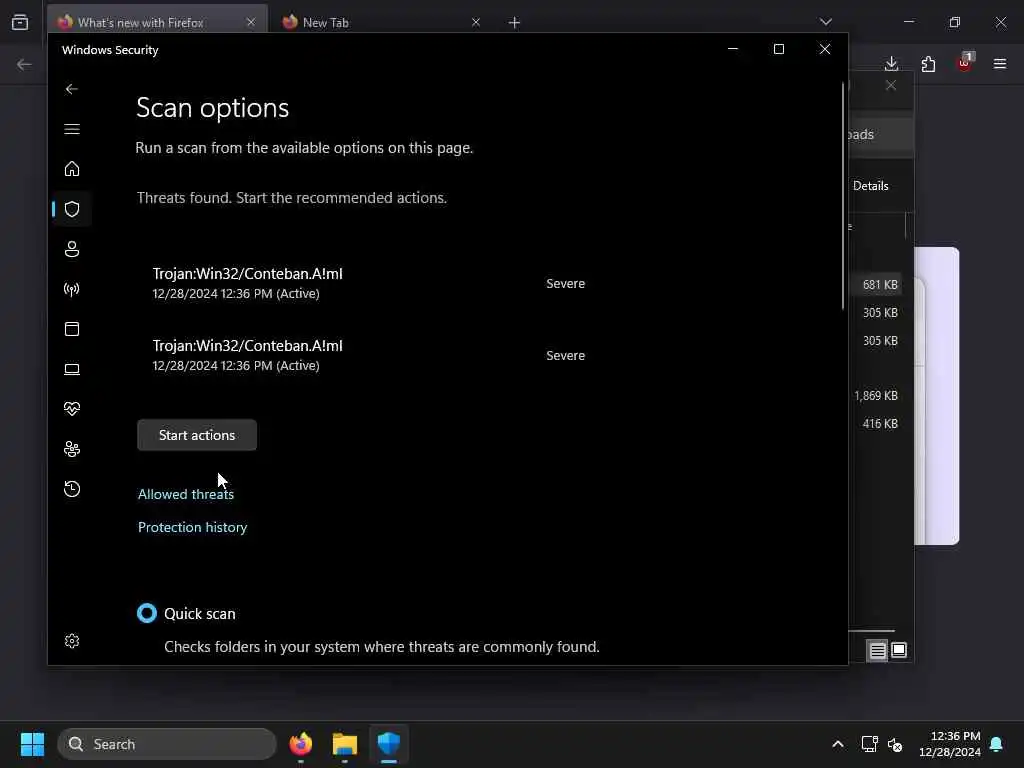The image size is (1024, 768).
Task: Open Firefox downloads toolbar icon
Action: click(x=891, y=63)
